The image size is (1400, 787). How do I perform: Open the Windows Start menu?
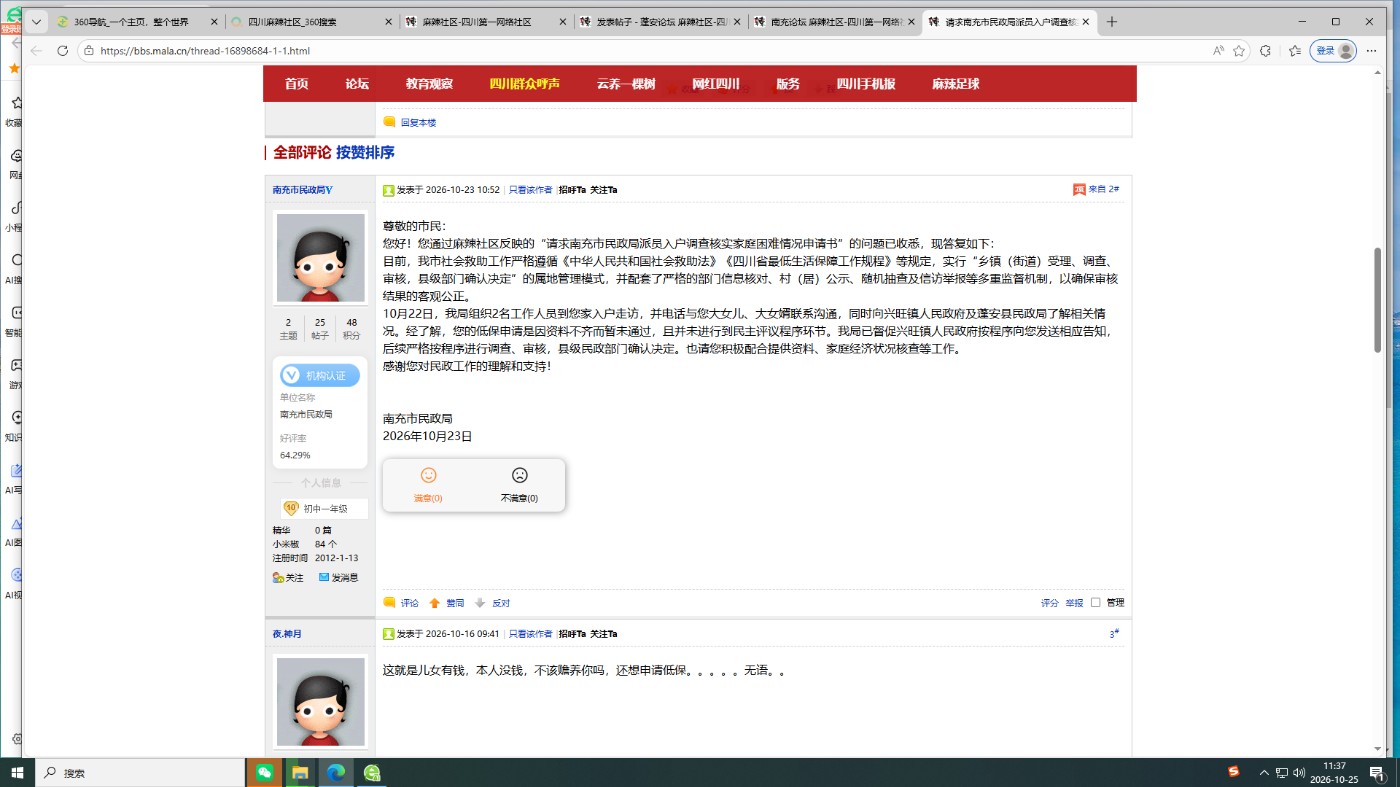tap(17, 773)
